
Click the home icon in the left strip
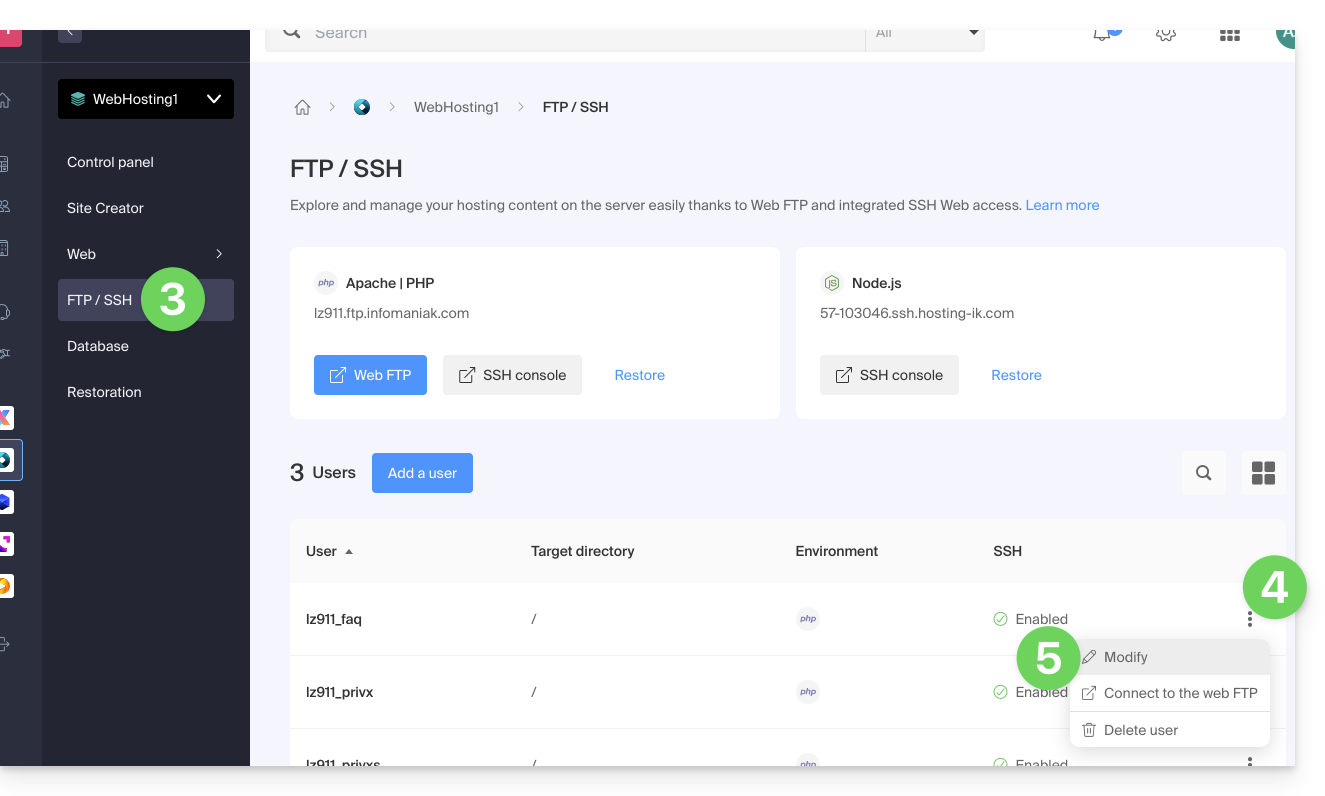click(5, 100)
